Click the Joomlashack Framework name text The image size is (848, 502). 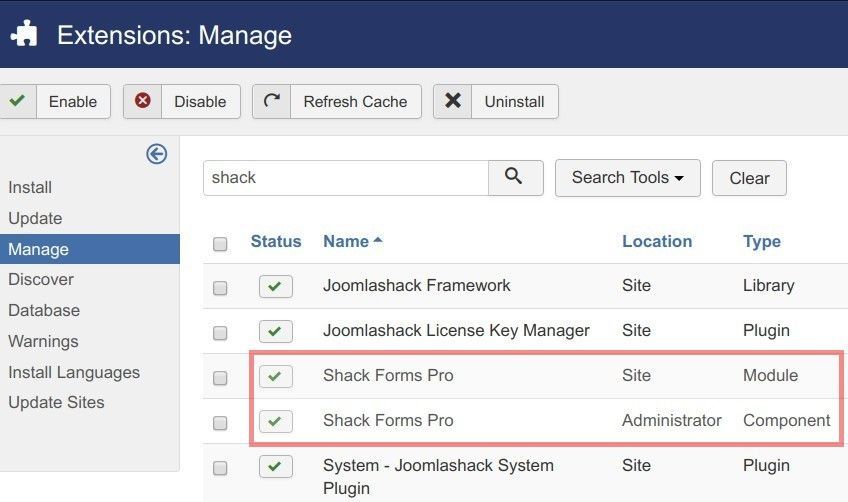click(x=416, y=286)
